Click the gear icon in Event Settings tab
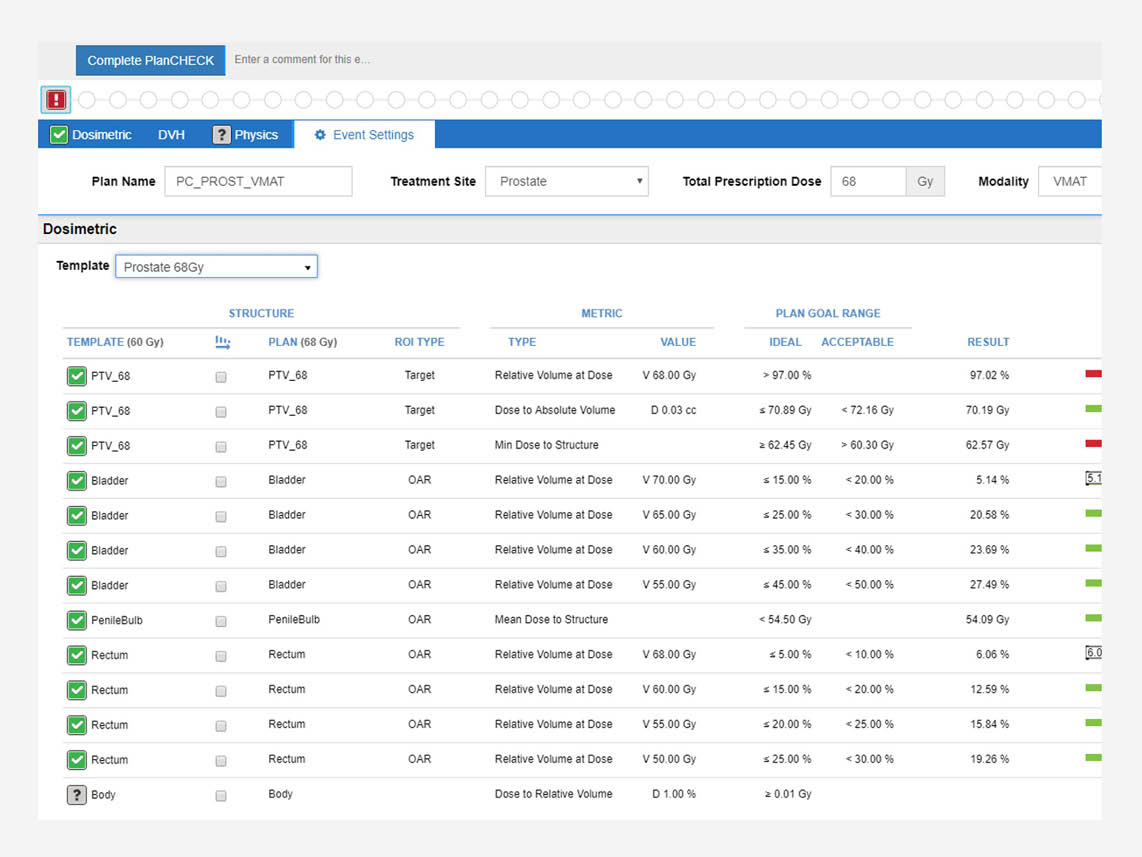 pos(320,135)
